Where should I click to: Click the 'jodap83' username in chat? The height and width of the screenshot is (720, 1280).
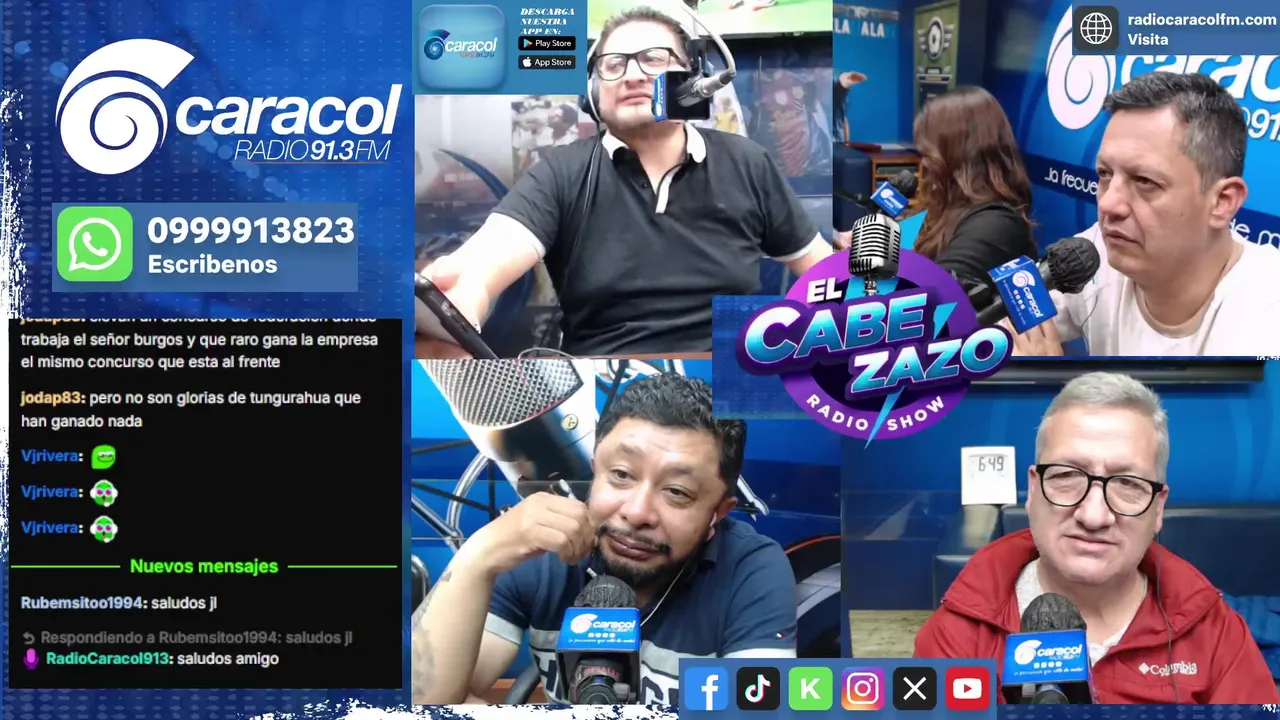coord(50,398)
